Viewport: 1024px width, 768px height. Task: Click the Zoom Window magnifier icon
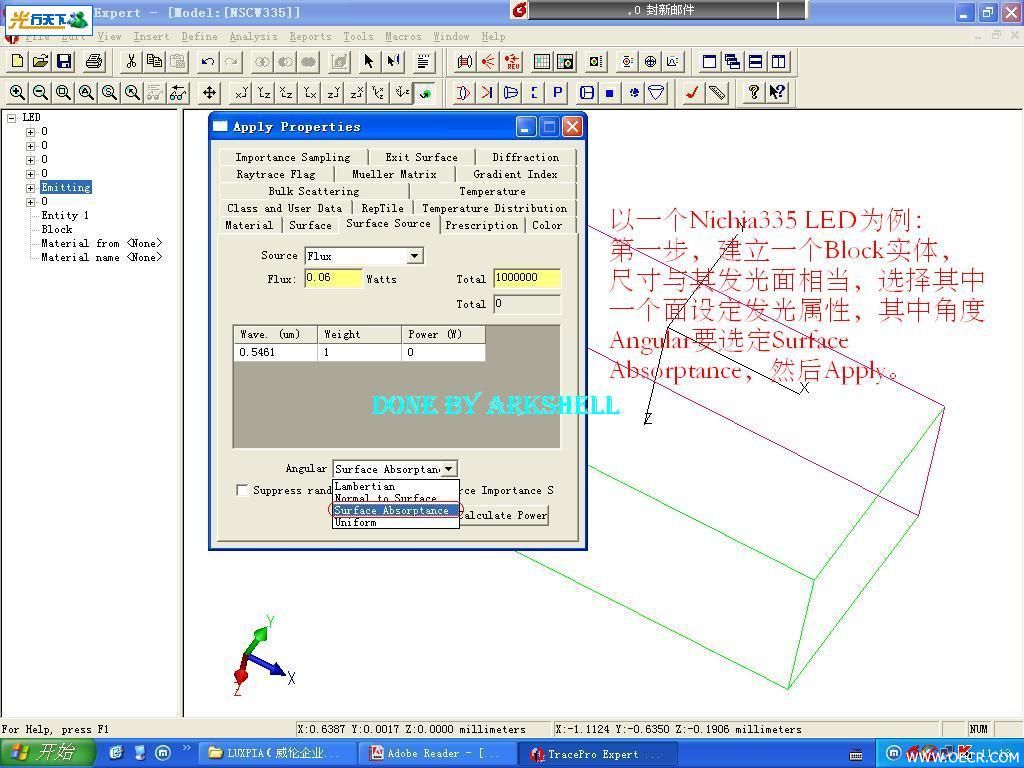coord(63,93)
